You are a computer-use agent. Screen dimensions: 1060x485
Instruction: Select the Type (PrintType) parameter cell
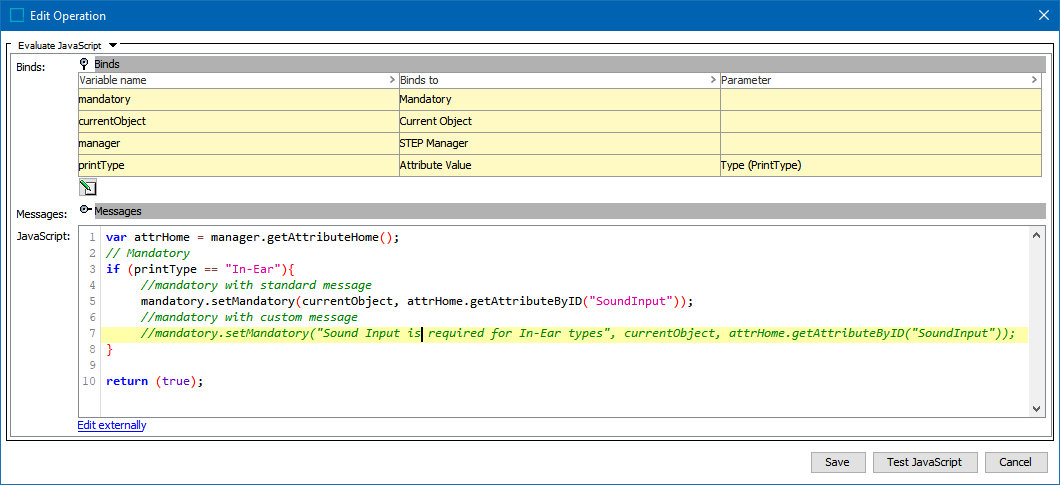pyautogui.click(x=880, y=165)
